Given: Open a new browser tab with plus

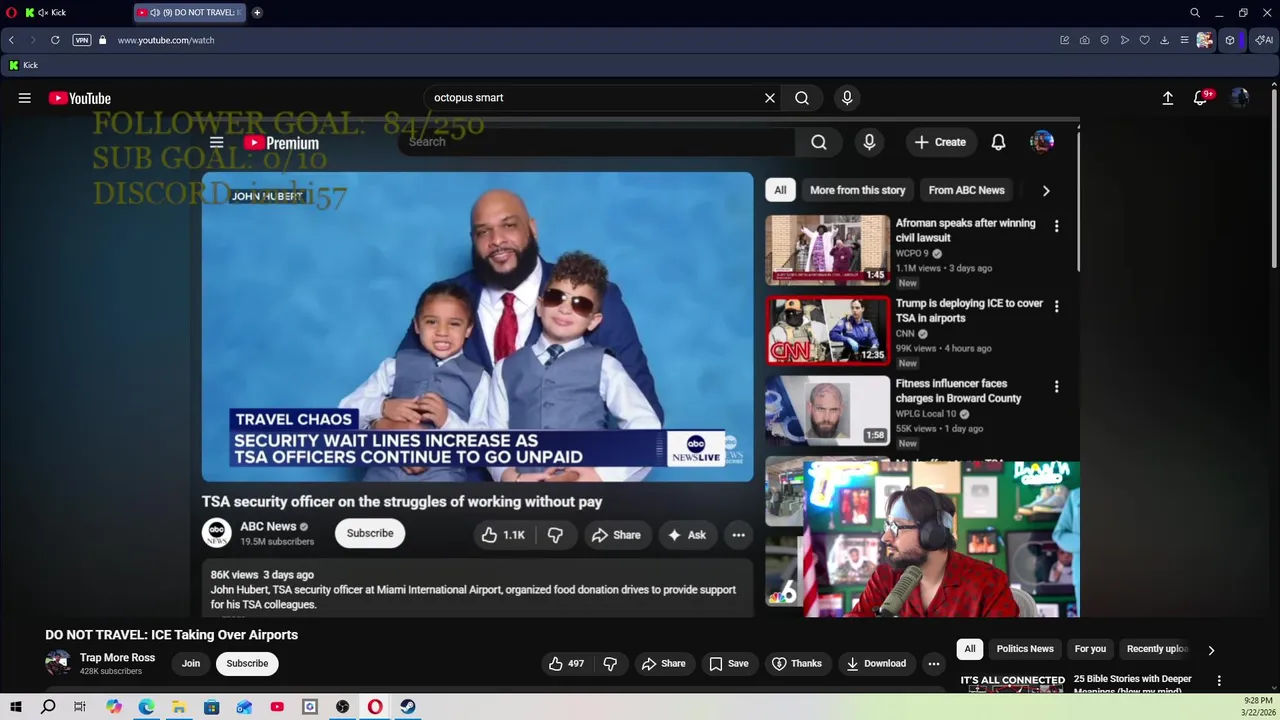Looking at the screenshot, I should [x=257, y=12].
